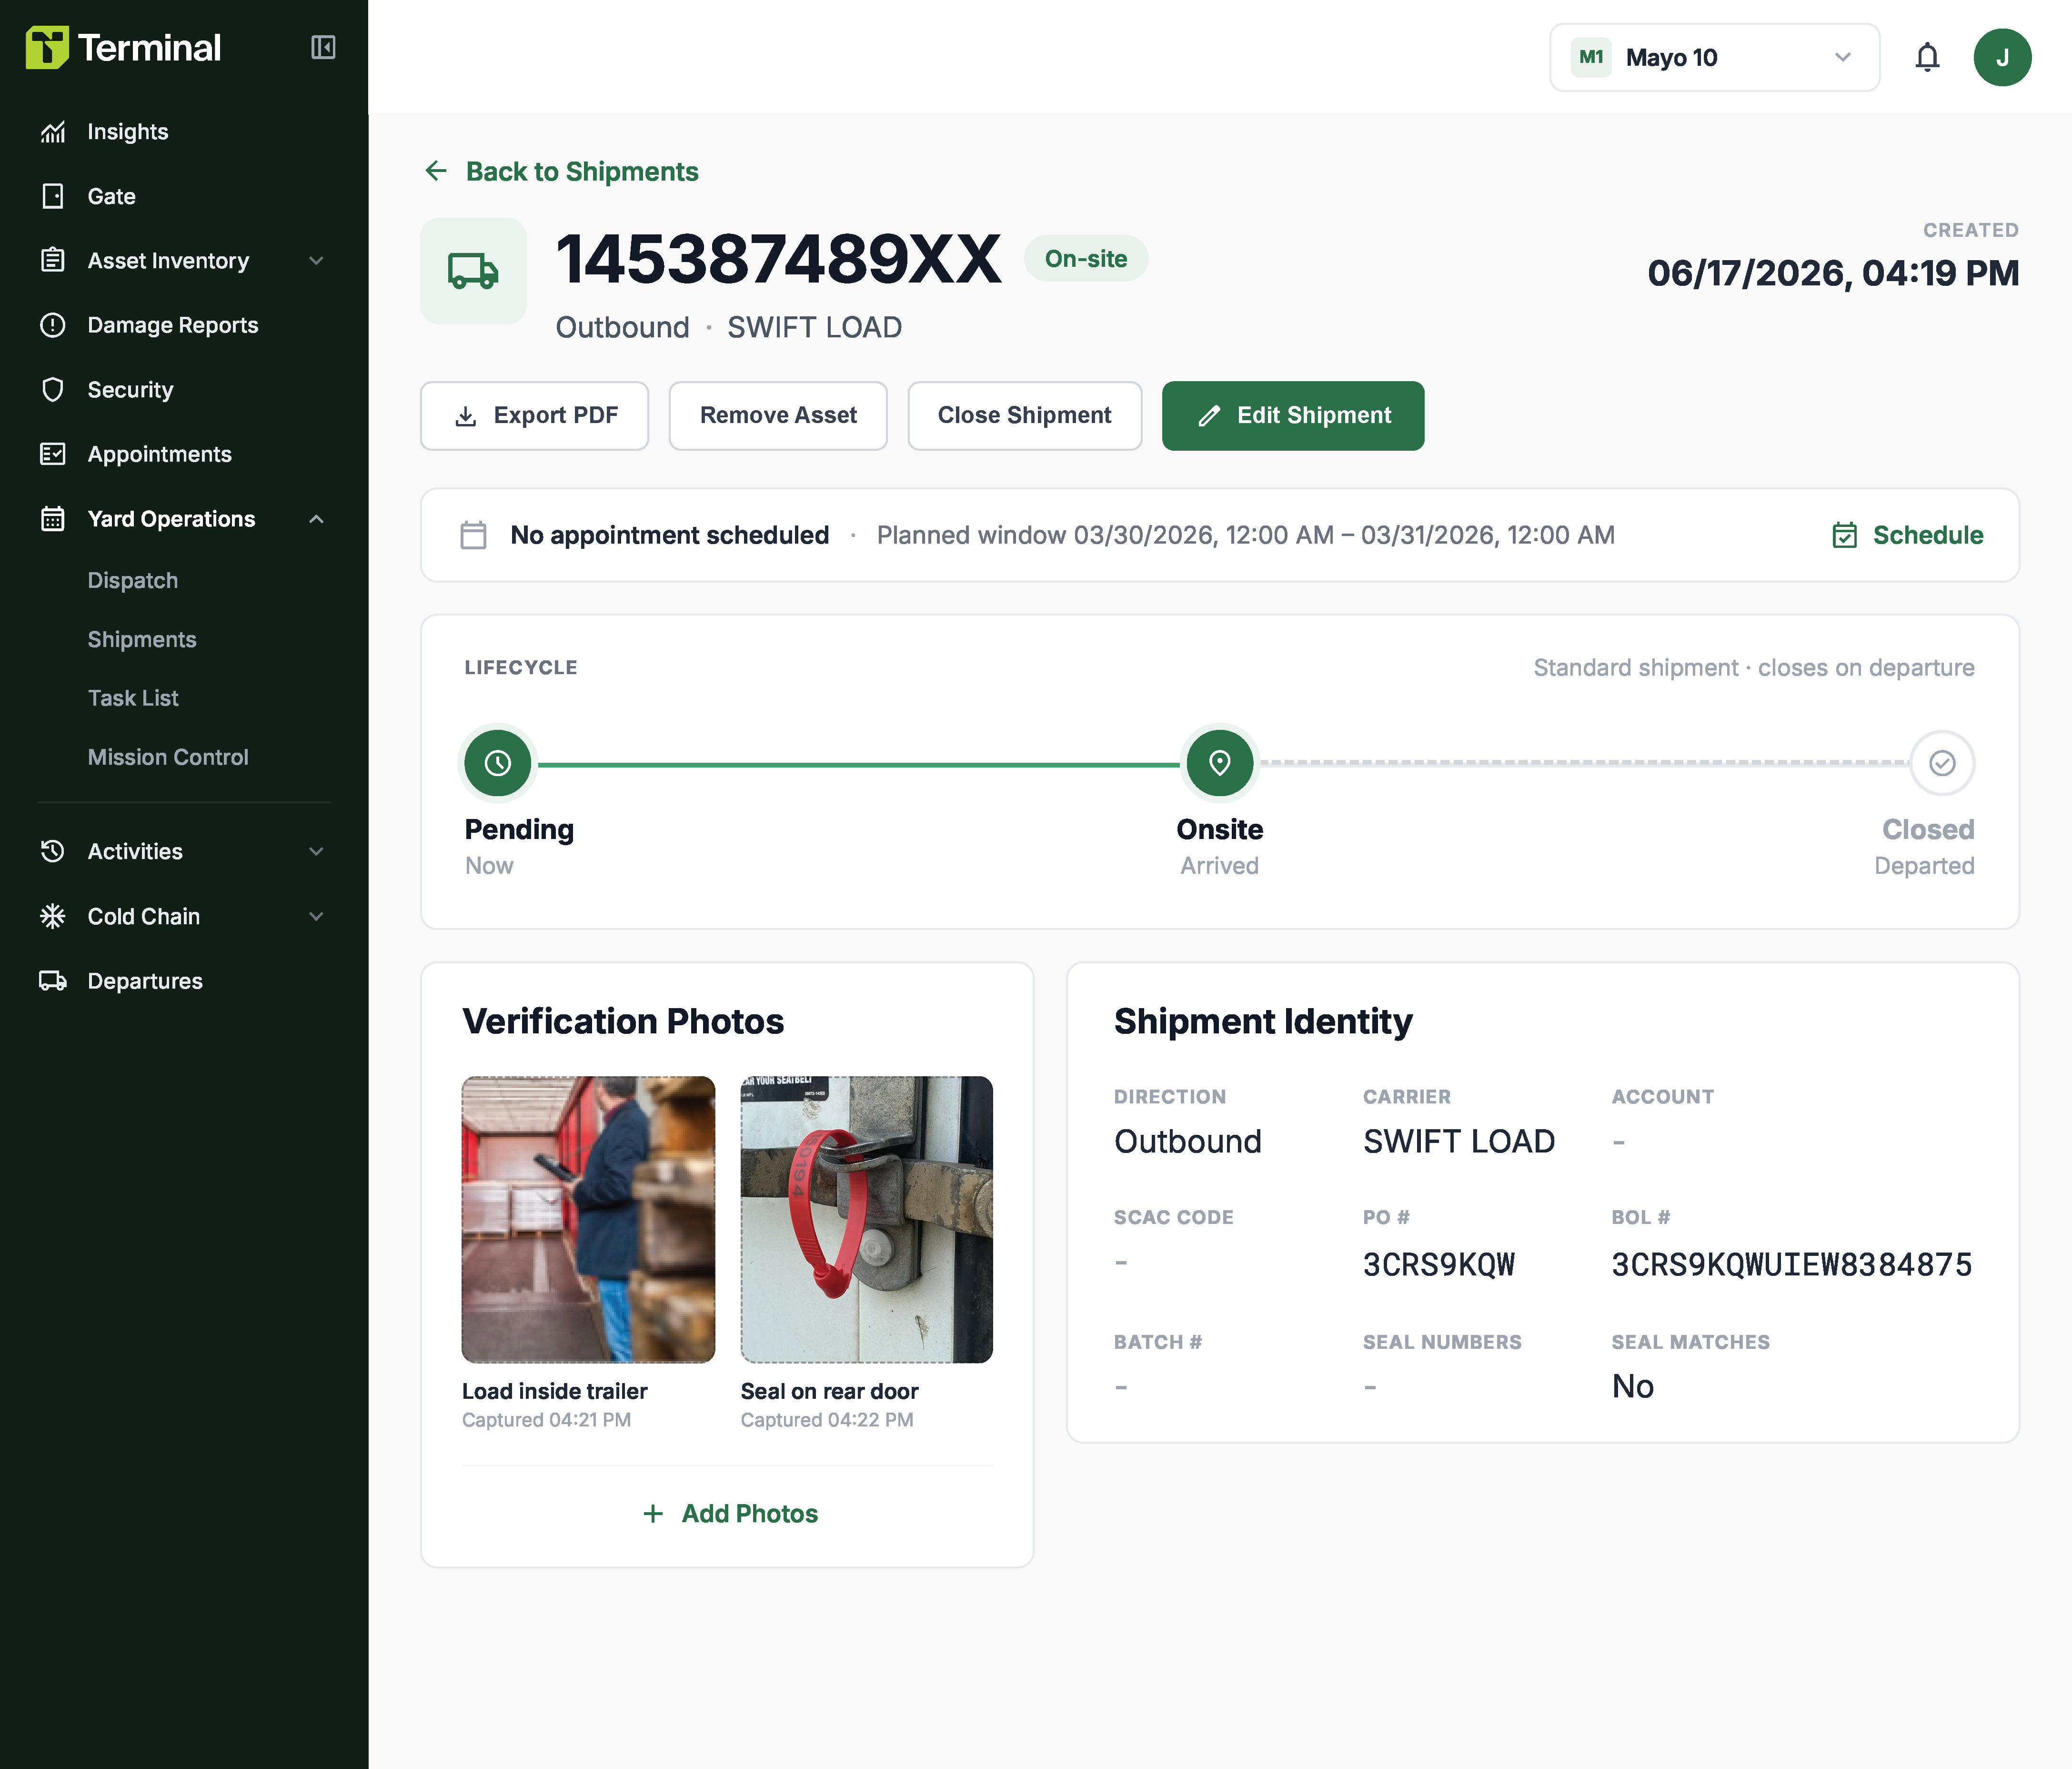Click the appointment calendar icon
2072x1769 pixels.
(x=473, y=535)
